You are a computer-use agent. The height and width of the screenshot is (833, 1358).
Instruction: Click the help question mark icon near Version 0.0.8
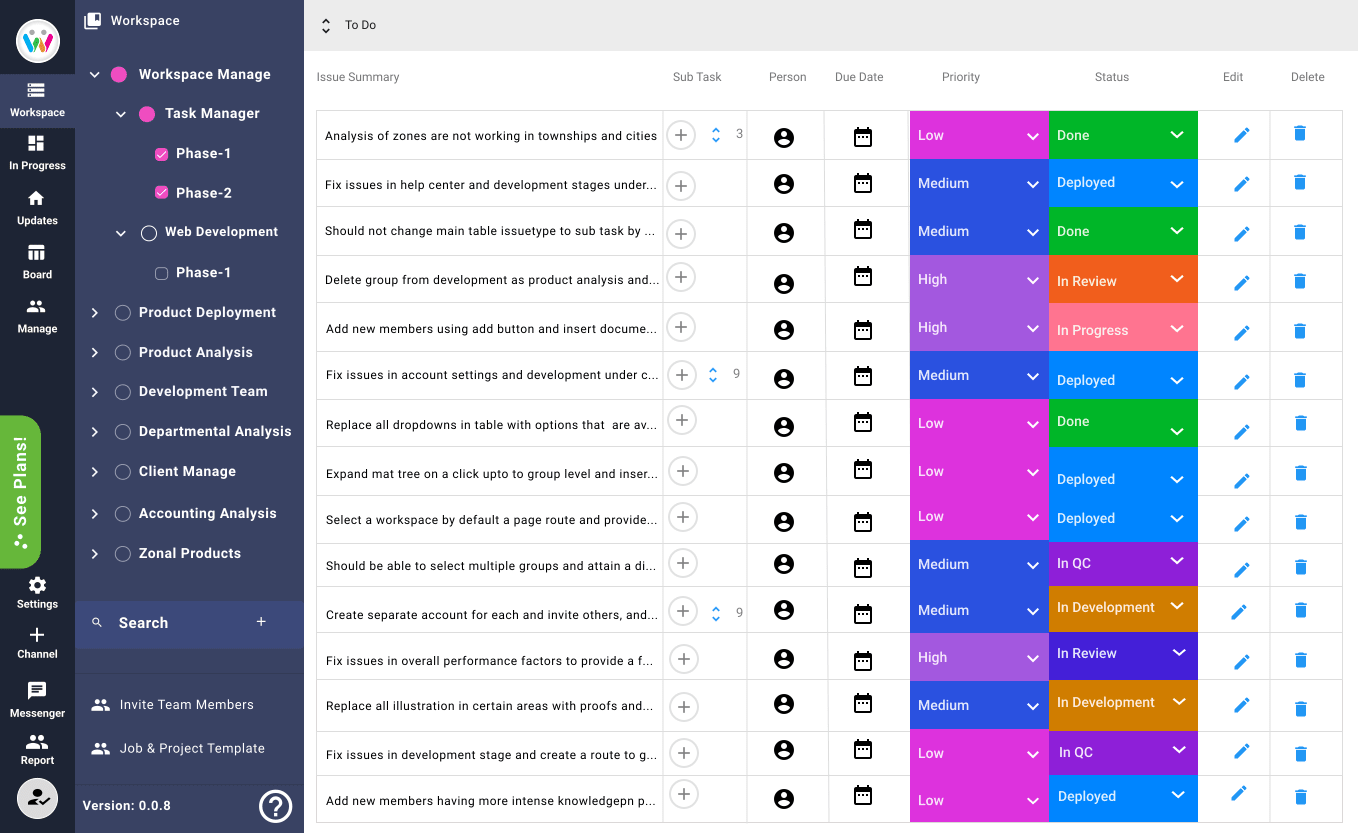pos(275,806)
